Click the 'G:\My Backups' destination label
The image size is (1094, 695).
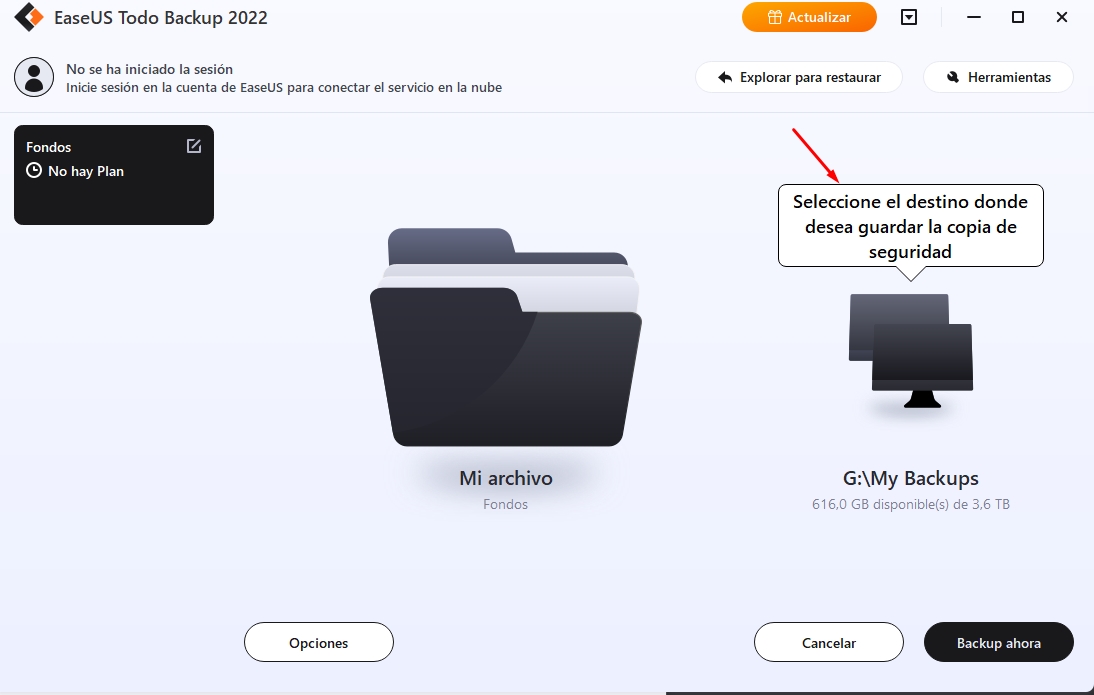(911, 479)
